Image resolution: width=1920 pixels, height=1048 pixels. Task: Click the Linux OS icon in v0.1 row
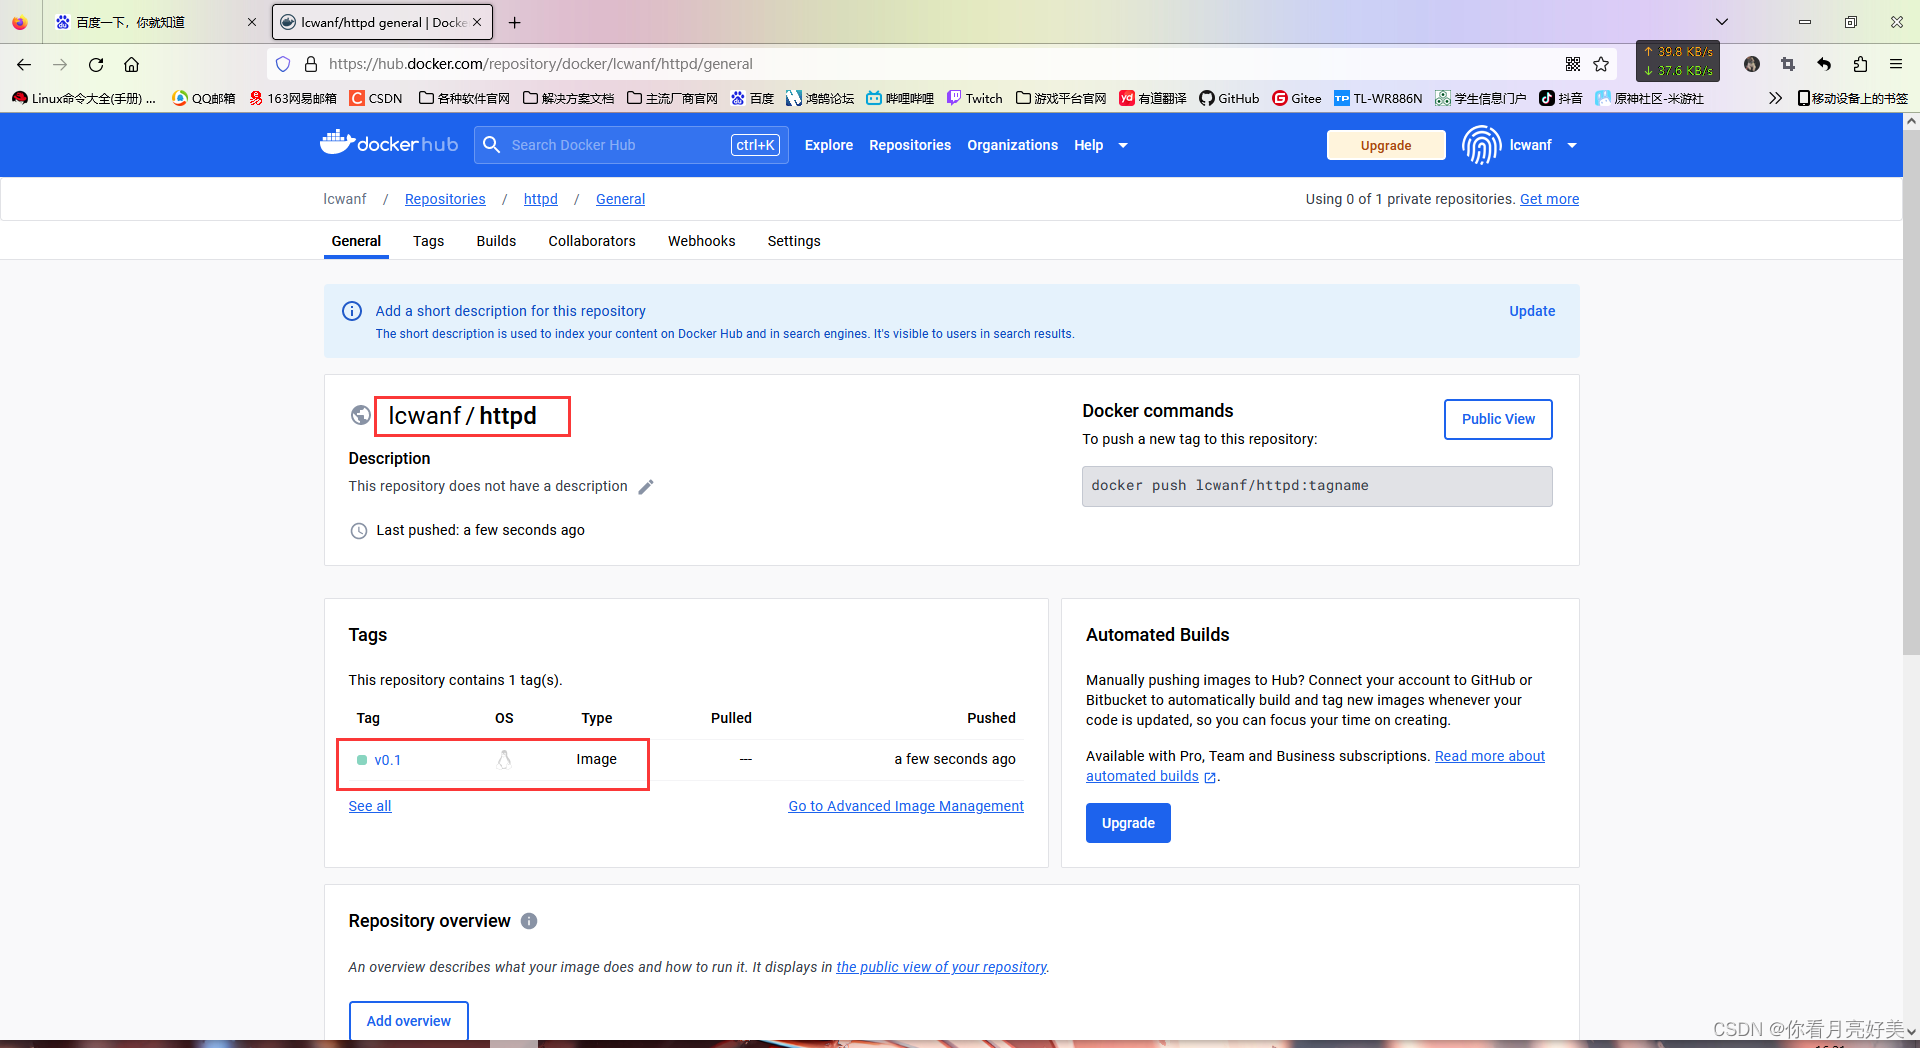point(504,760)
